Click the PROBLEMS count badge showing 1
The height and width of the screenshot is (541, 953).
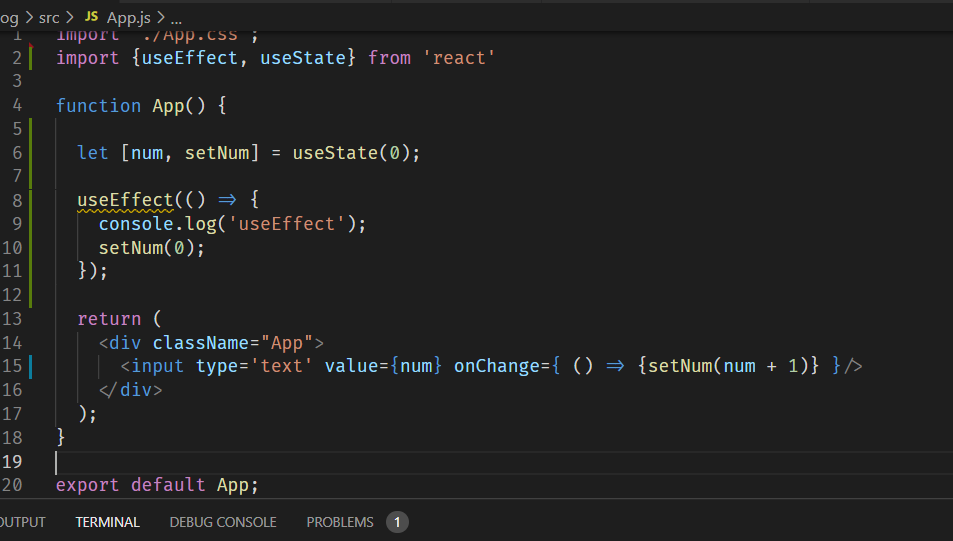397,522
